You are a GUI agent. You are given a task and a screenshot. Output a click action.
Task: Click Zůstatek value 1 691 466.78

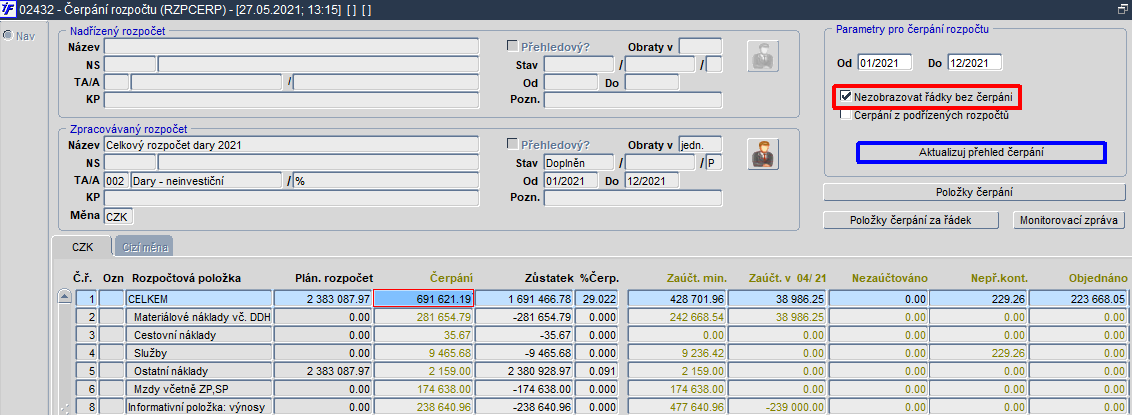[x=526, y=298]
